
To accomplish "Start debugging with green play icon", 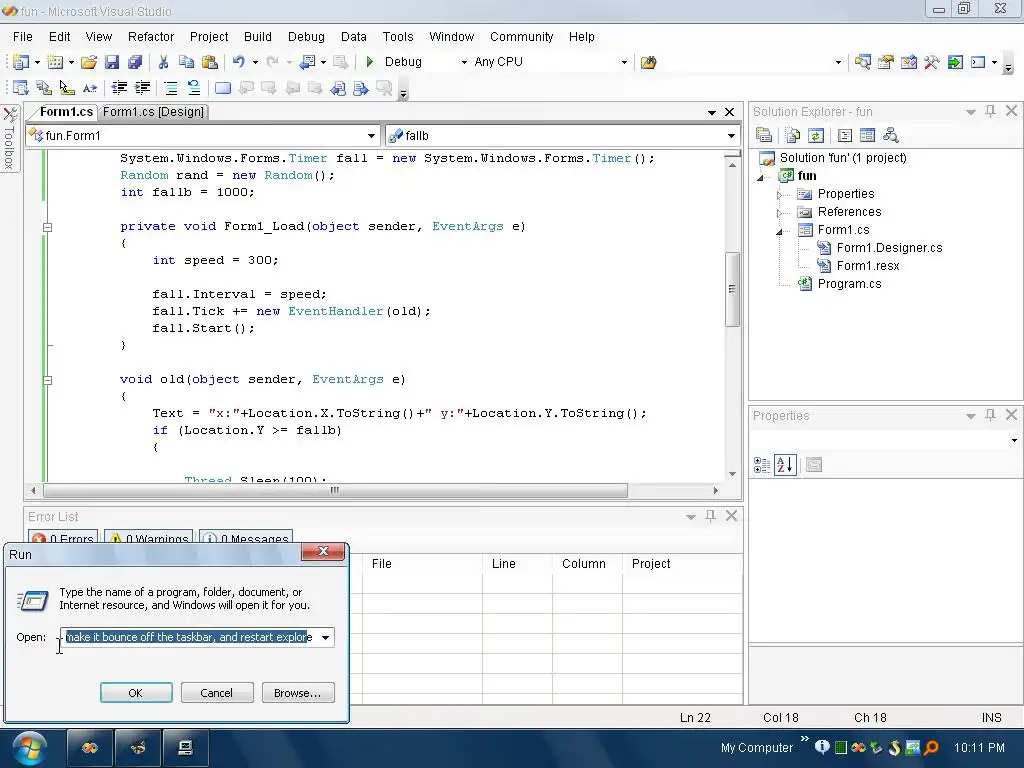I will 370,62.
